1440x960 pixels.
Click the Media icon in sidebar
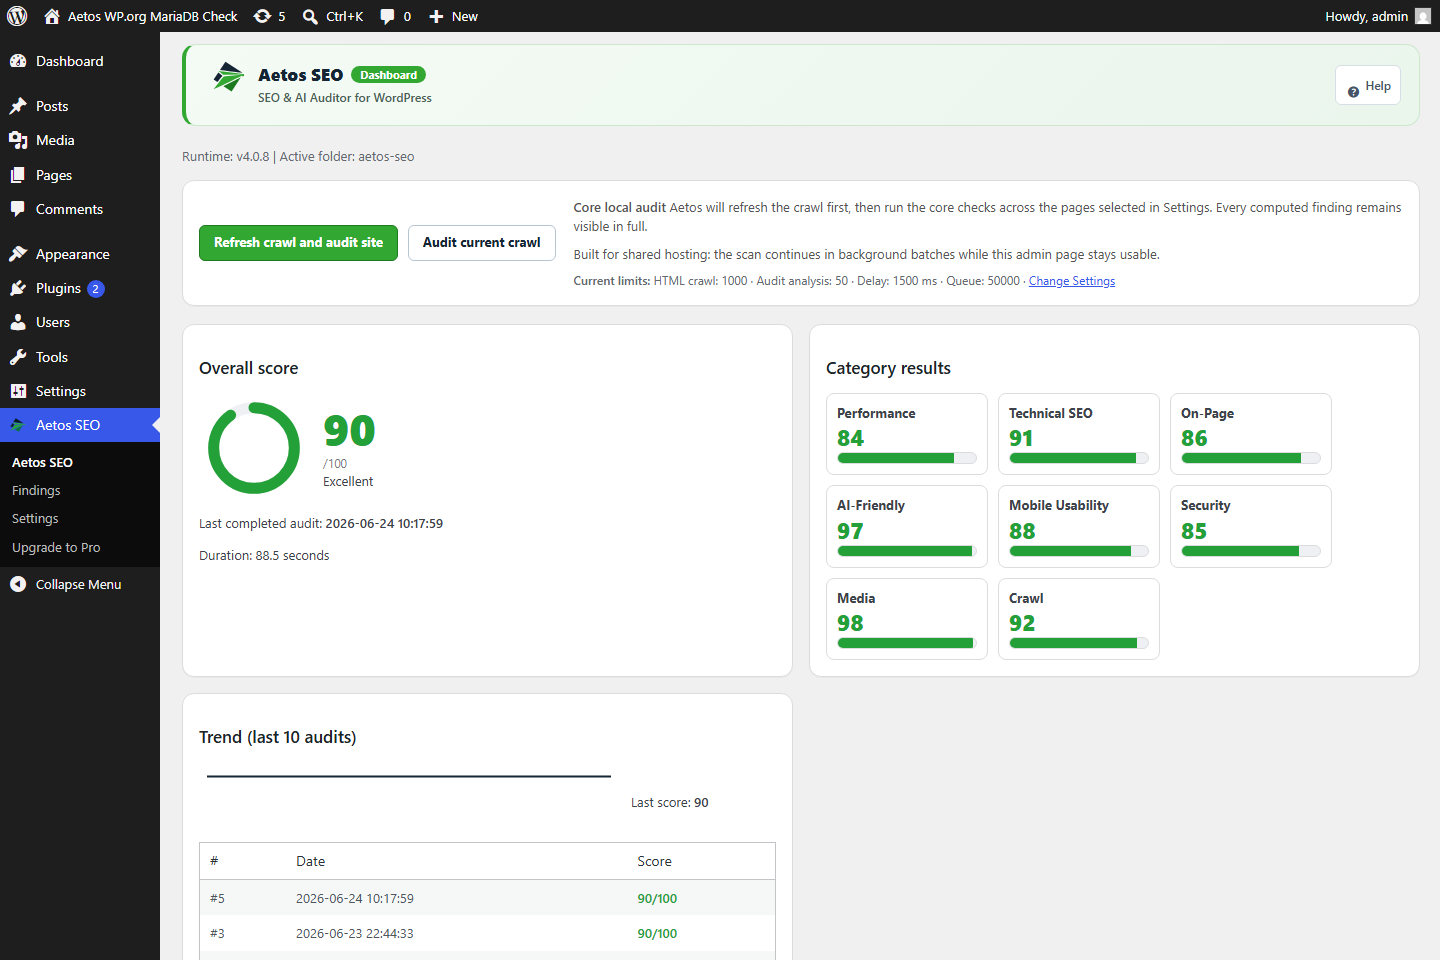pyautogui.click(x=18, y=140)
